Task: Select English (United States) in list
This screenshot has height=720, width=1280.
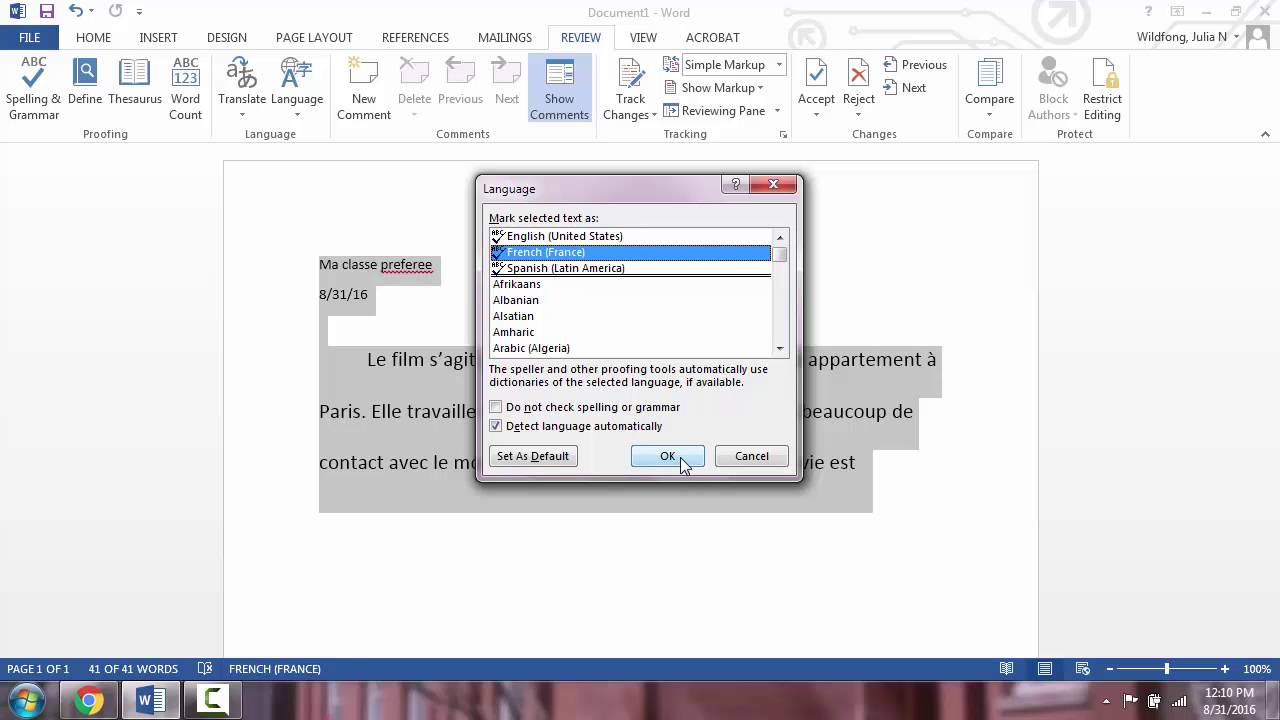Action: (631, 236)
